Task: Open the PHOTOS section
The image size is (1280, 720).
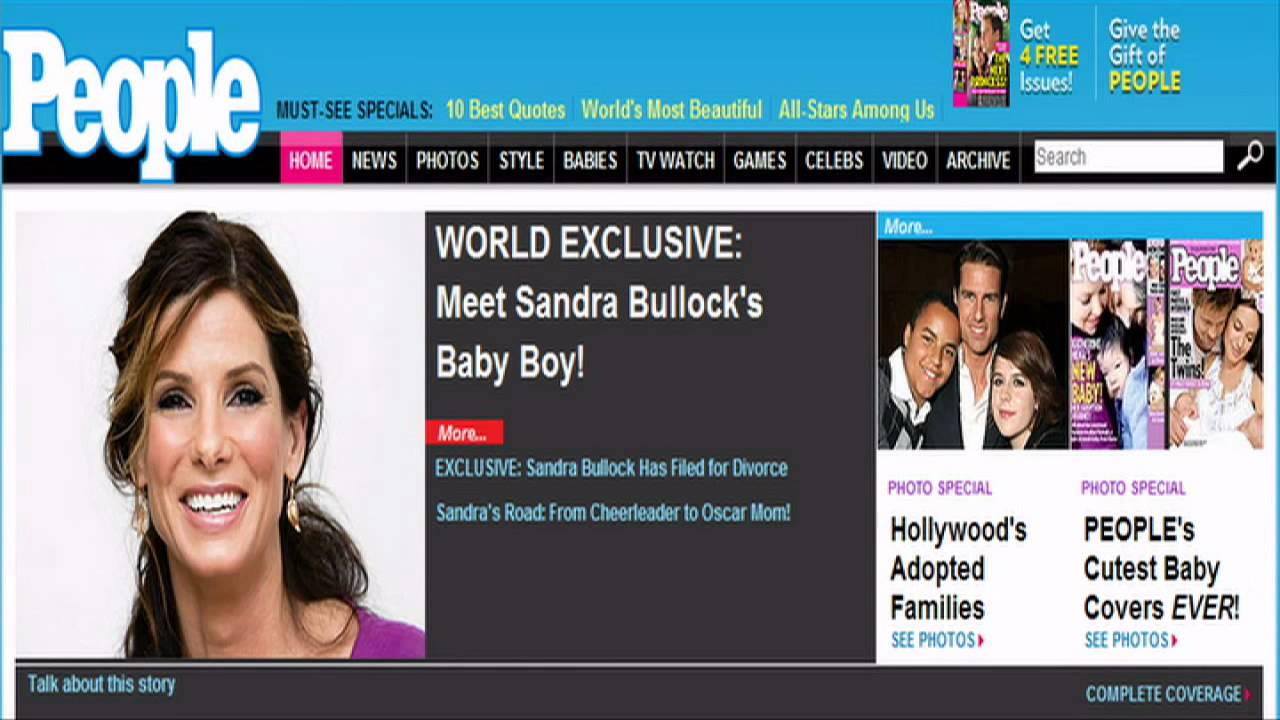Action: [x=447, y=160]
